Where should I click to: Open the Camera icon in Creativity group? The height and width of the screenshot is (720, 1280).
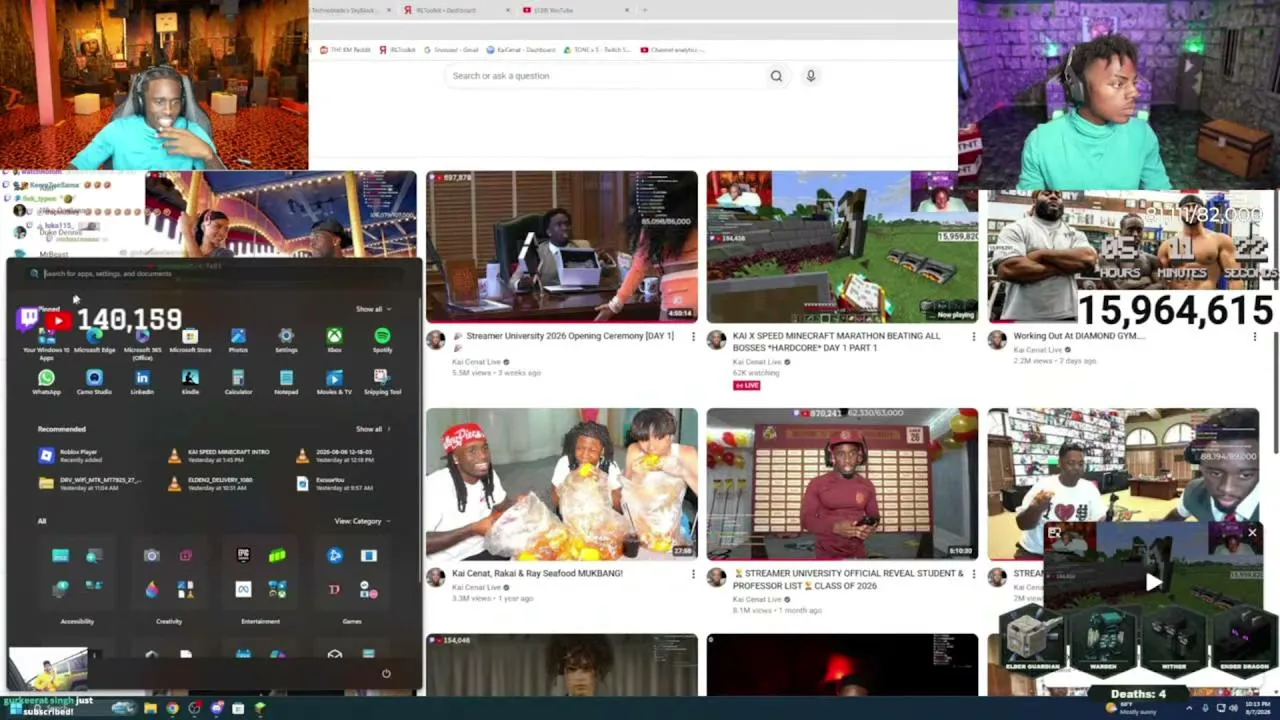click(151, 555)
